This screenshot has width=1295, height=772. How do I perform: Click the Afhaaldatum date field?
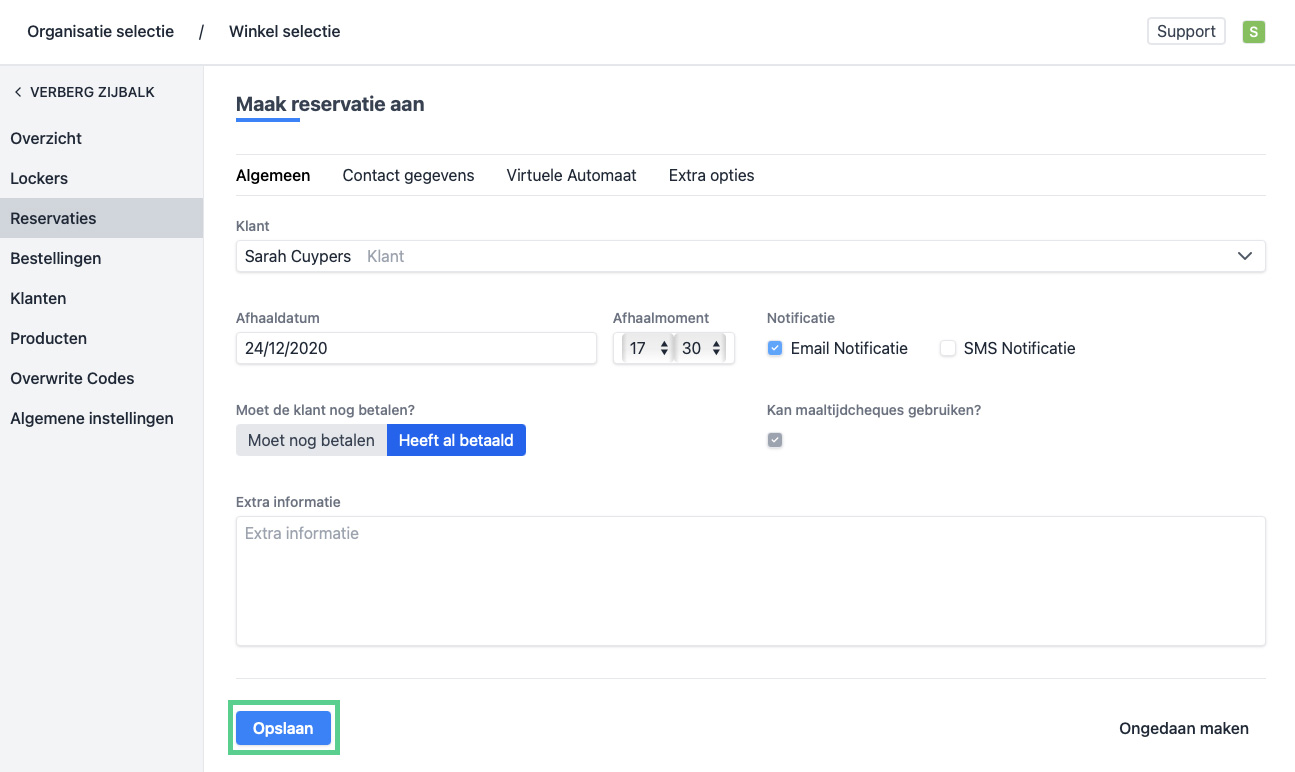coord(416,349)
